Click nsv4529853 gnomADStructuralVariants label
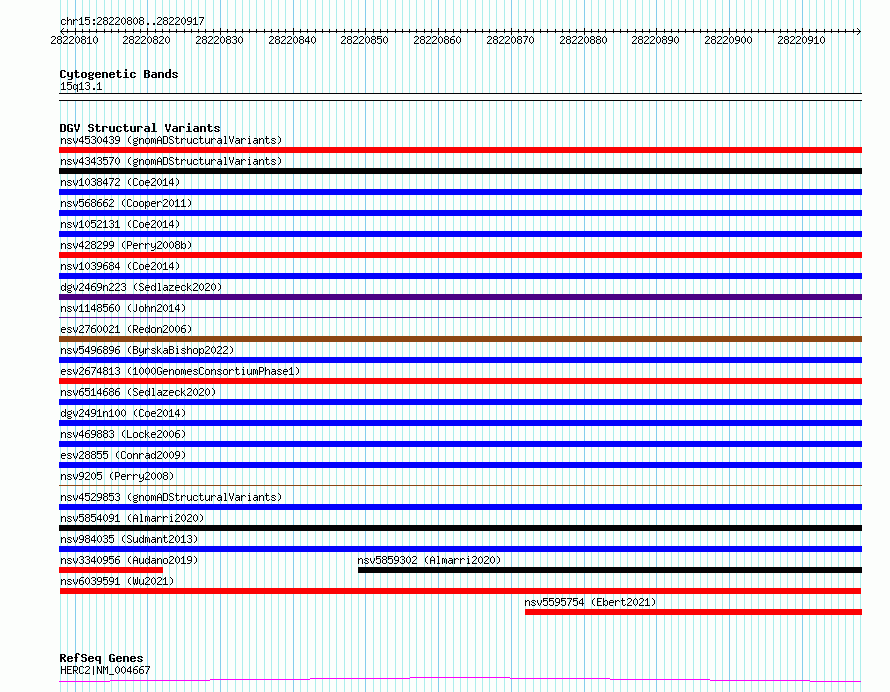The height and width of the screenshot is (692, 890). pos(171,497)
